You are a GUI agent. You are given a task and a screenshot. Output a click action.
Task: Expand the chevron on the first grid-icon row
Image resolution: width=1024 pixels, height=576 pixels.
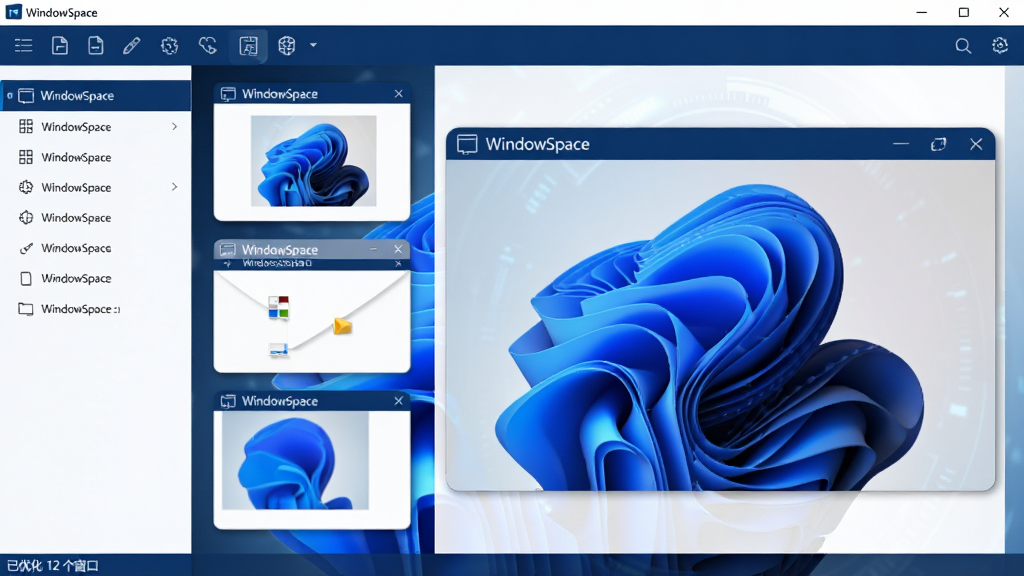174,127
